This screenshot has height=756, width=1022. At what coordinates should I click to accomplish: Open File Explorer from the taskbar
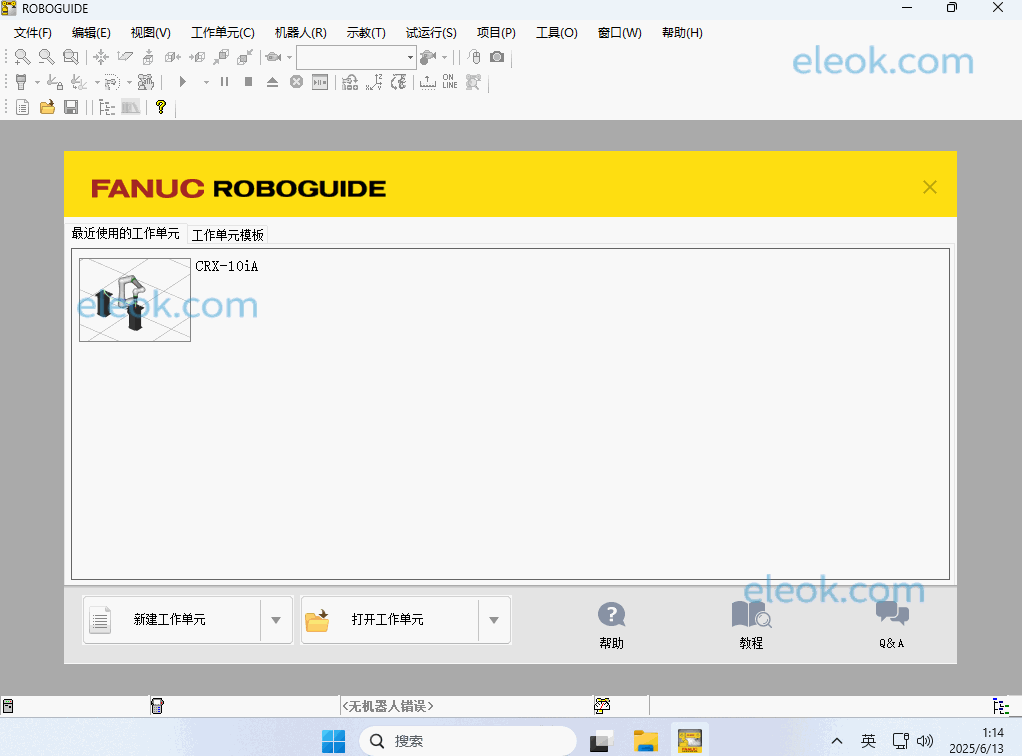point(646,742)
